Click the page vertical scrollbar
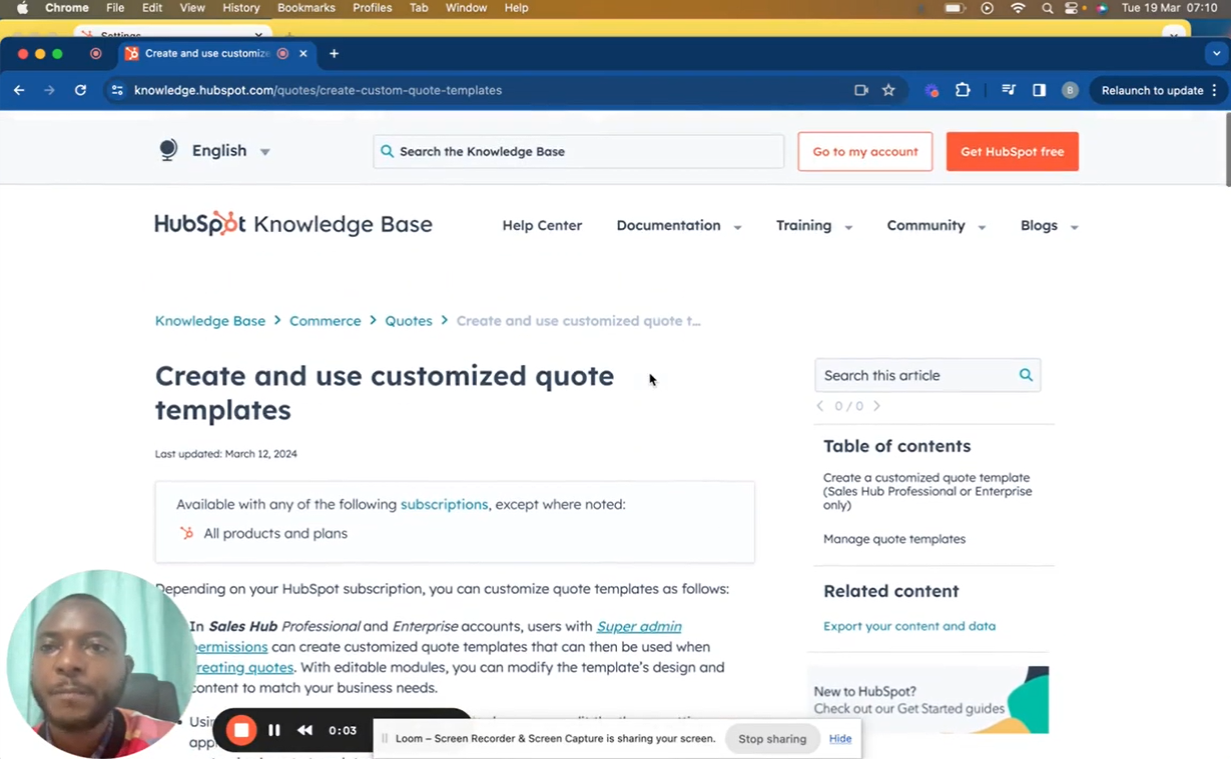 coord(1227,150)
